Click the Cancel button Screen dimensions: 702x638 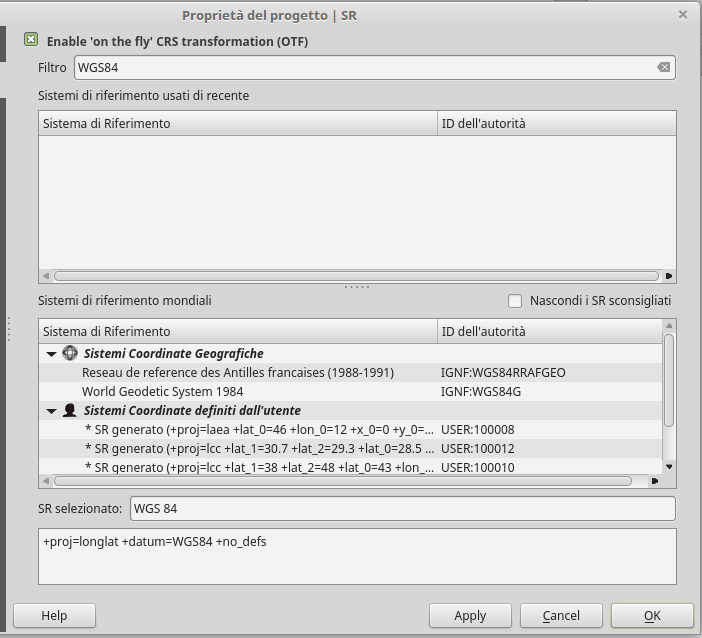point(561,616)
